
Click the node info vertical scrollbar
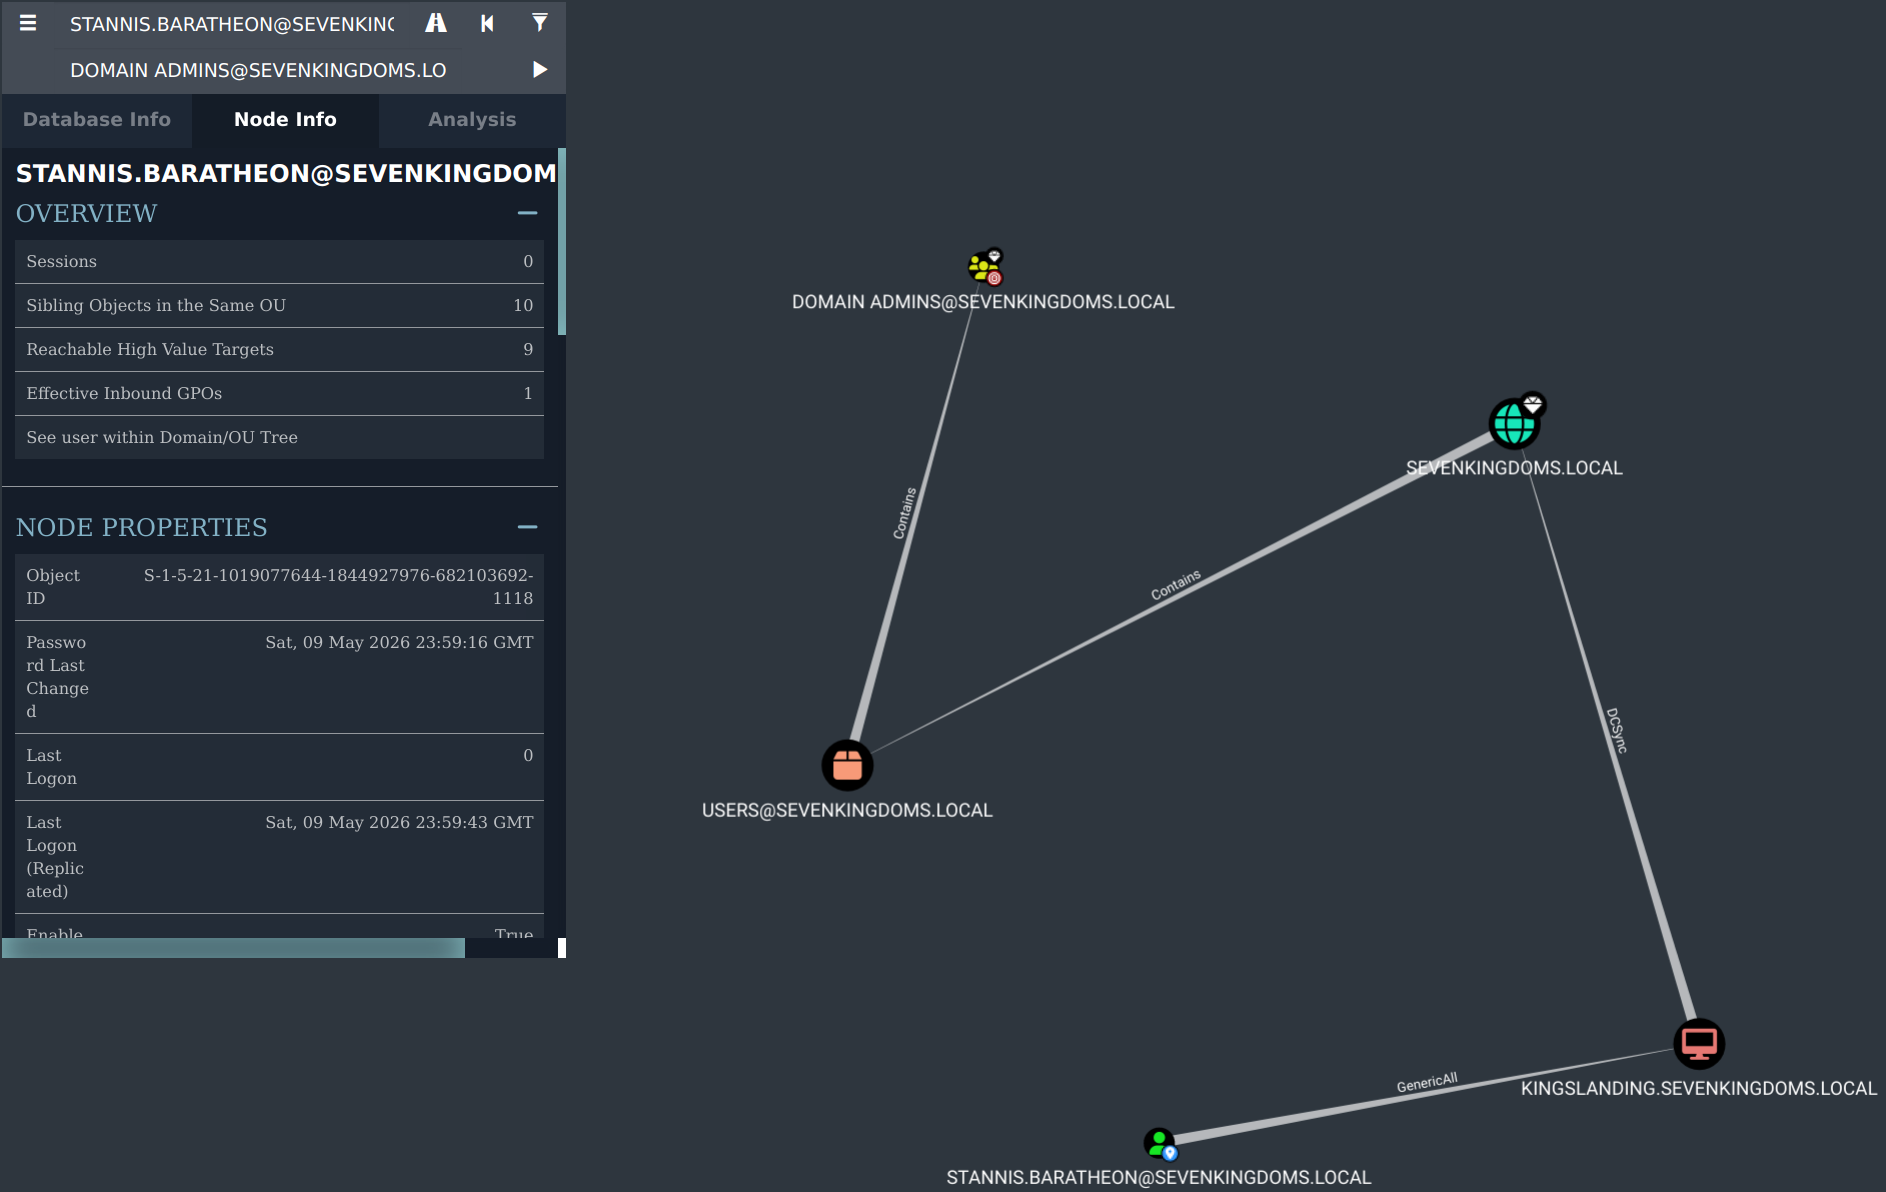(x=562, y=242)
